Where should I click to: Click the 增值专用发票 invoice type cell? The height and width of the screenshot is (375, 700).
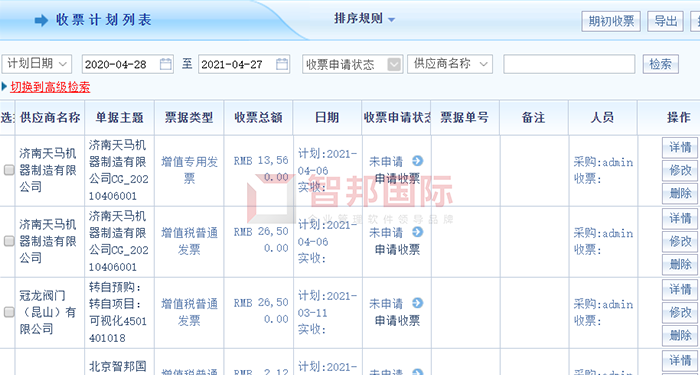[189, 170]
